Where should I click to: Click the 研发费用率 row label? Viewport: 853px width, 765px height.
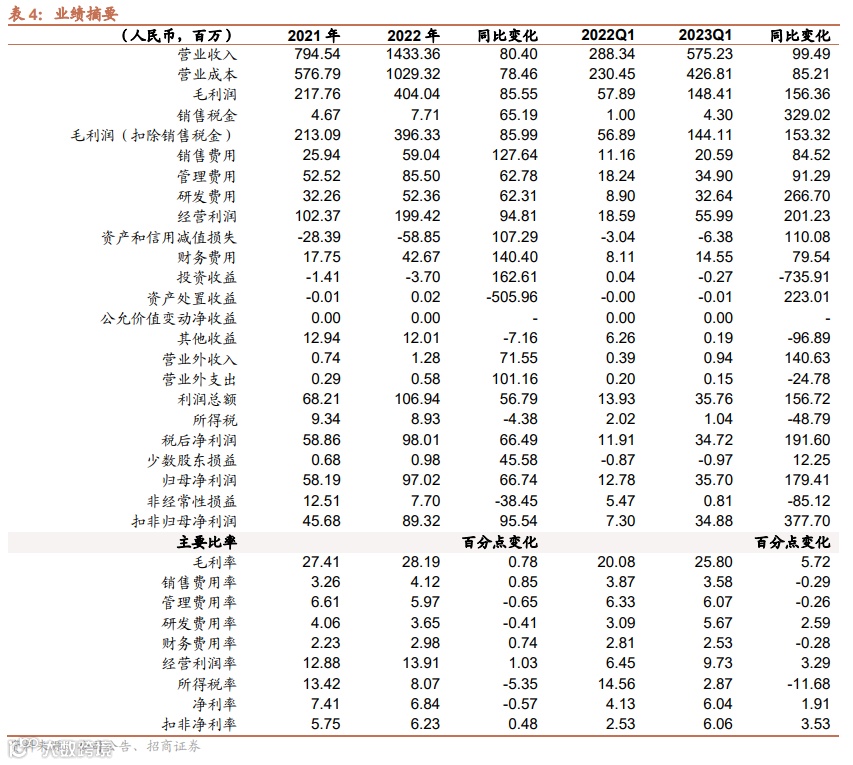pyautogui.click(x=199, y=624)
